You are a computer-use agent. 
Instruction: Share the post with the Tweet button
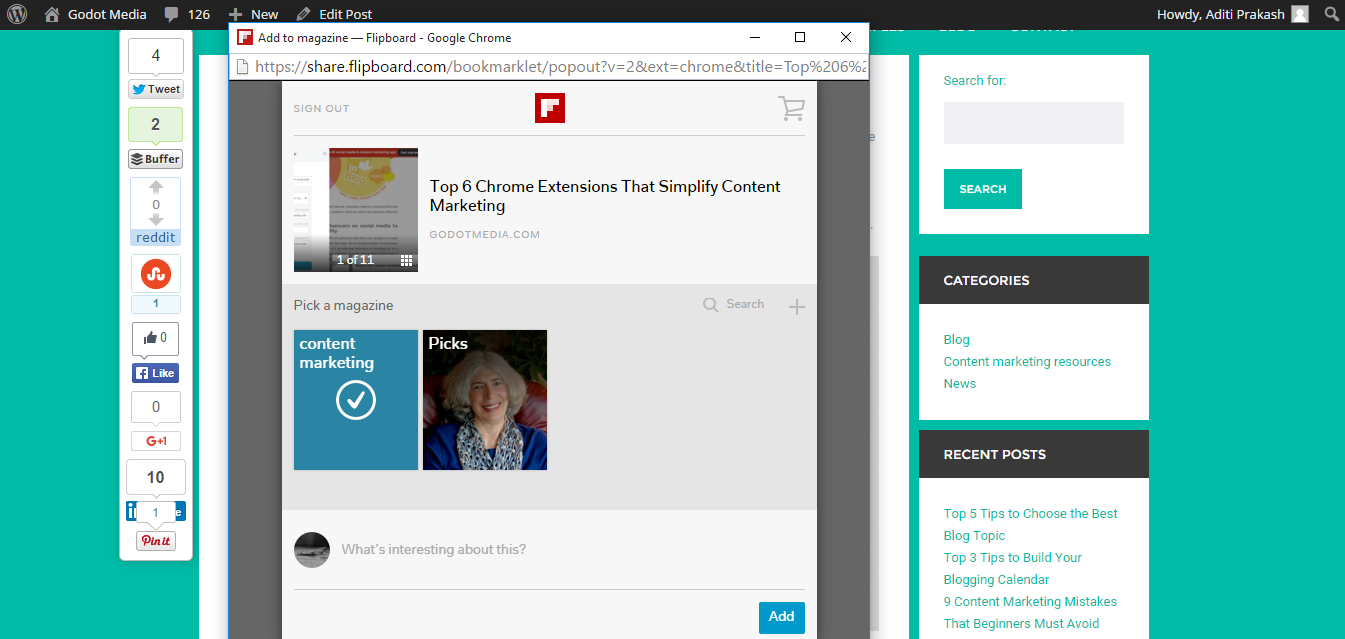tap(155, 89)
